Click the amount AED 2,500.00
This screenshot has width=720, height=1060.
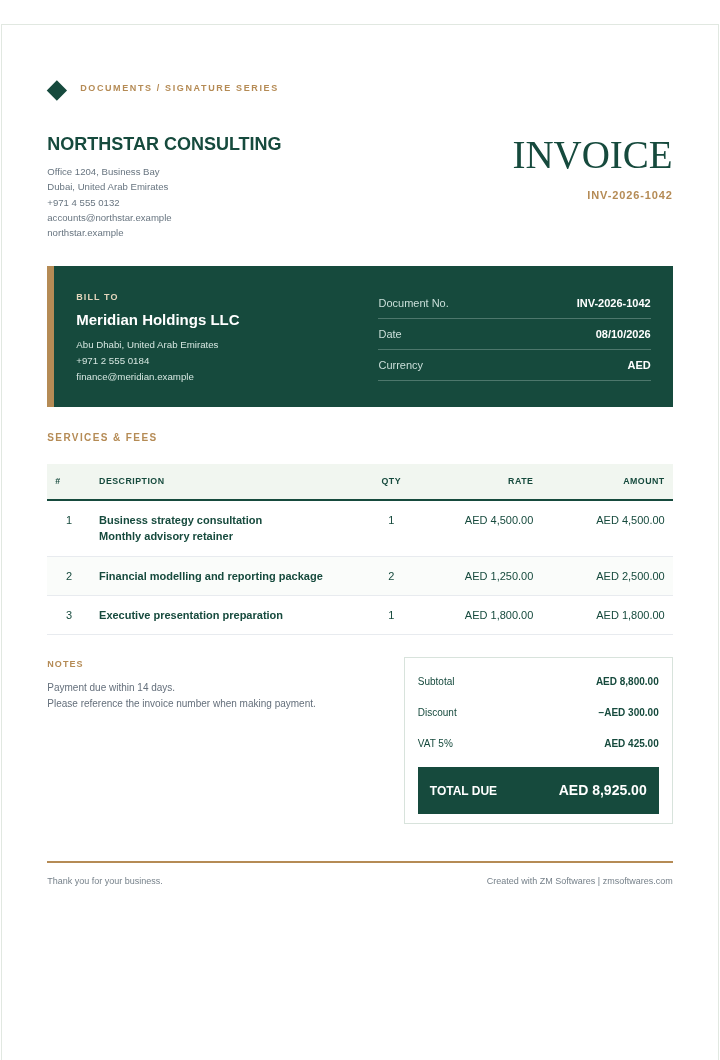(630, 576)
